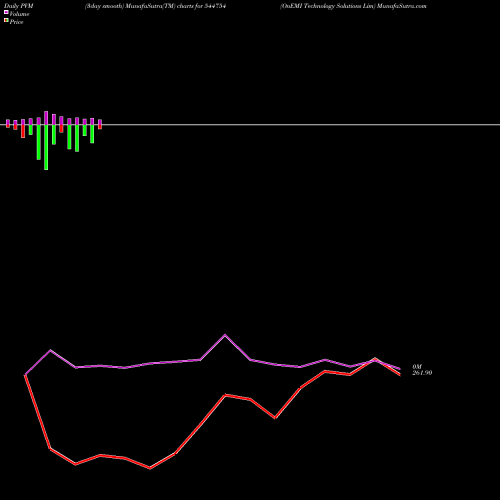Viewport: 500px width, 500px height.
Task: Click the '(3day smooth) MunafaSutra(TM) charts' heading
Action: [156, 6]
